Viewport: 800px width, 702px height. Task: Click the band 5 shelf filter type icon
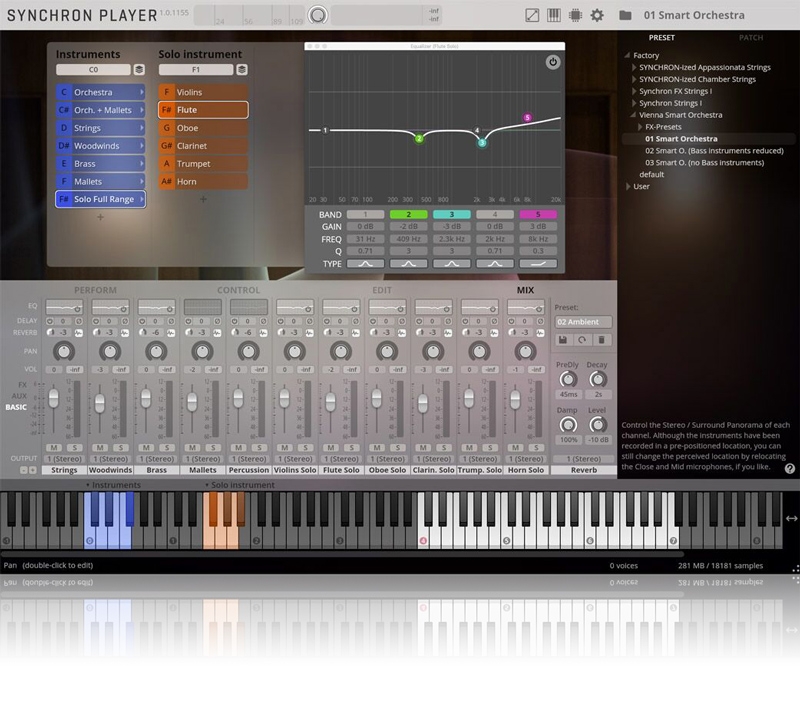(x=538, y=264)
